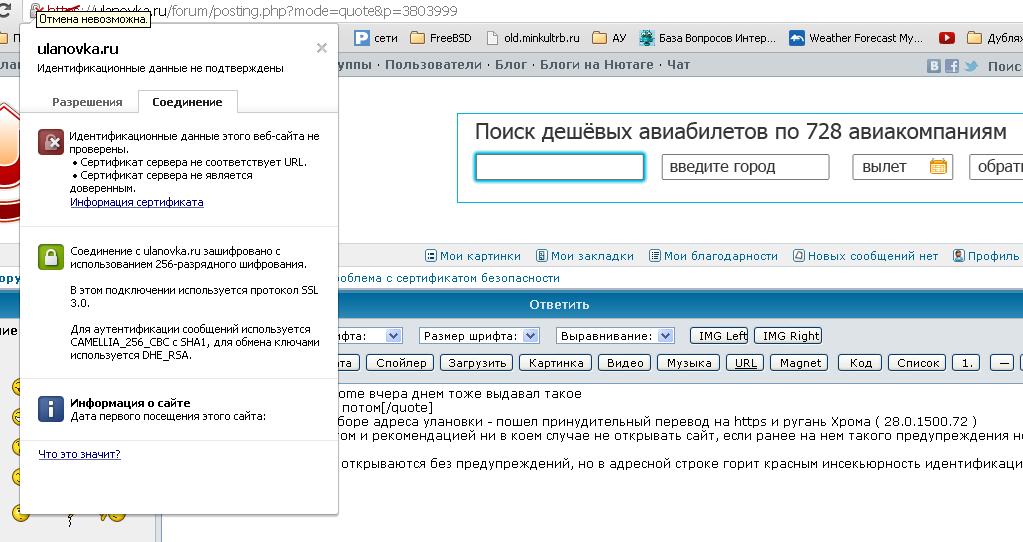Click the Magnet button
Image resolution: width=1023 pixels, height=542 pixels.
coord(800,363)
